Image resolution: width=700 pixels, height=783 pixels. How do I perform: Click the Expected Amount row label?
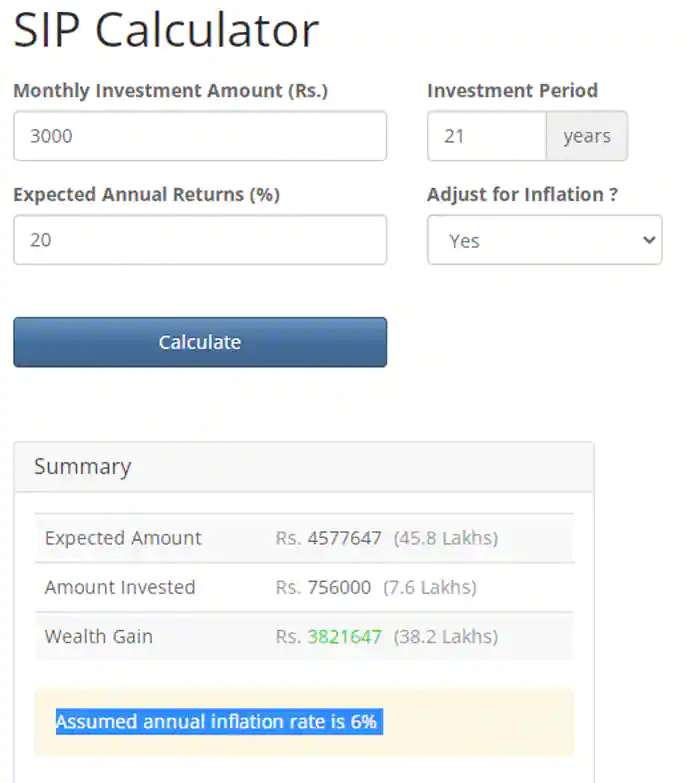[123, 538]
